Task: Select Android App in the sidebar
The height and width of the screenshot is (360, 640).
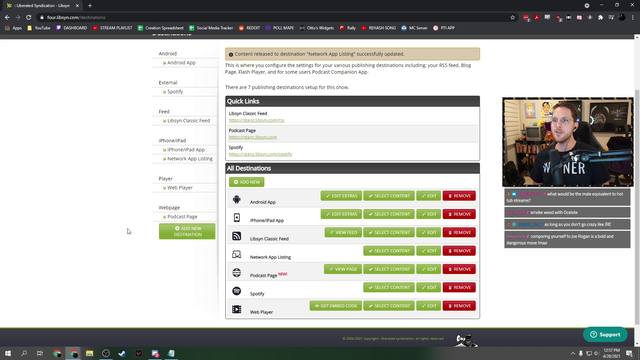Action: (181, 63)
